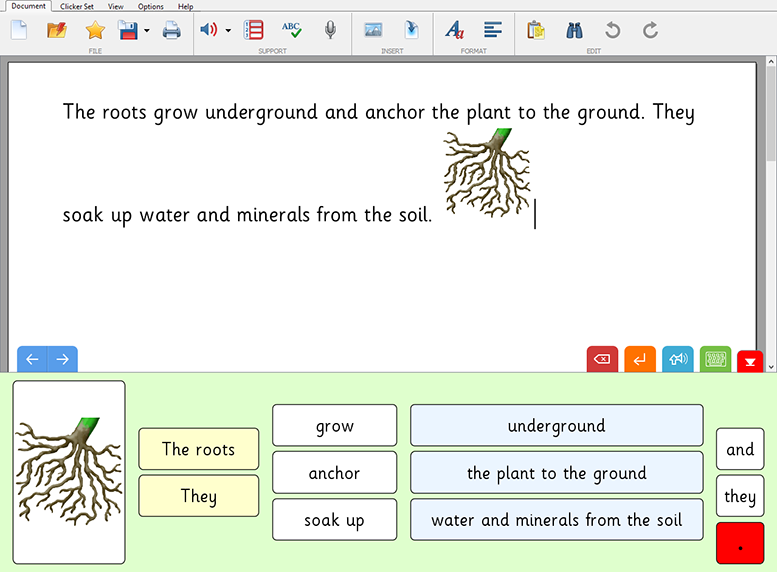
Task: Click the font format icon
Action: [x=454, y=30]
